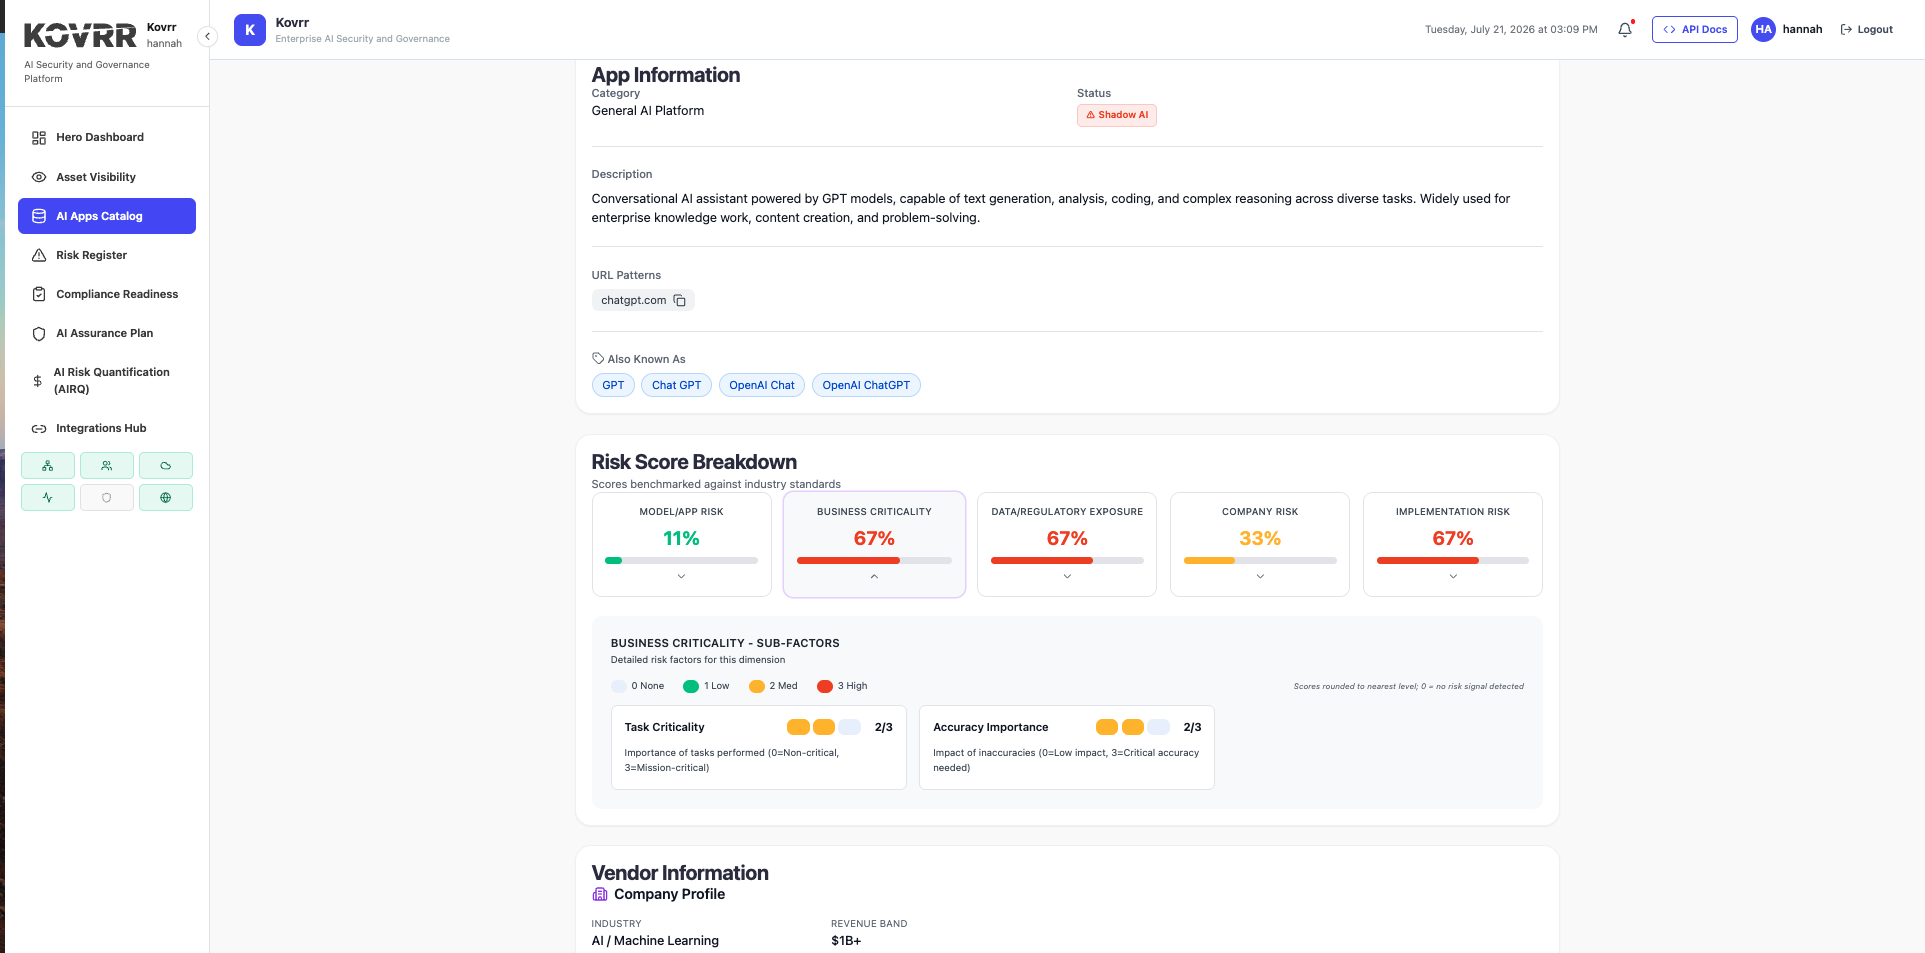
Task: Click the '0 None' legend entry
Action: [x=638, y=686]
